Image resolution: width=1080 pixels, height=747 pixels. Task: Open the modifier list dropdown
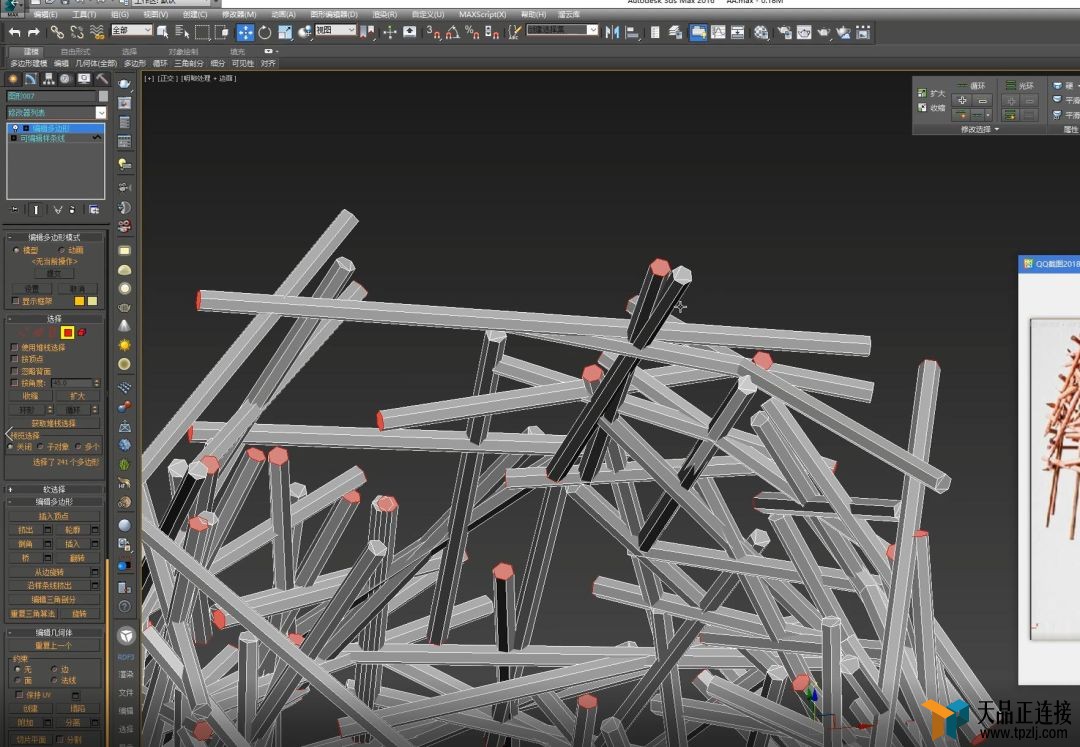click(56, 113)
